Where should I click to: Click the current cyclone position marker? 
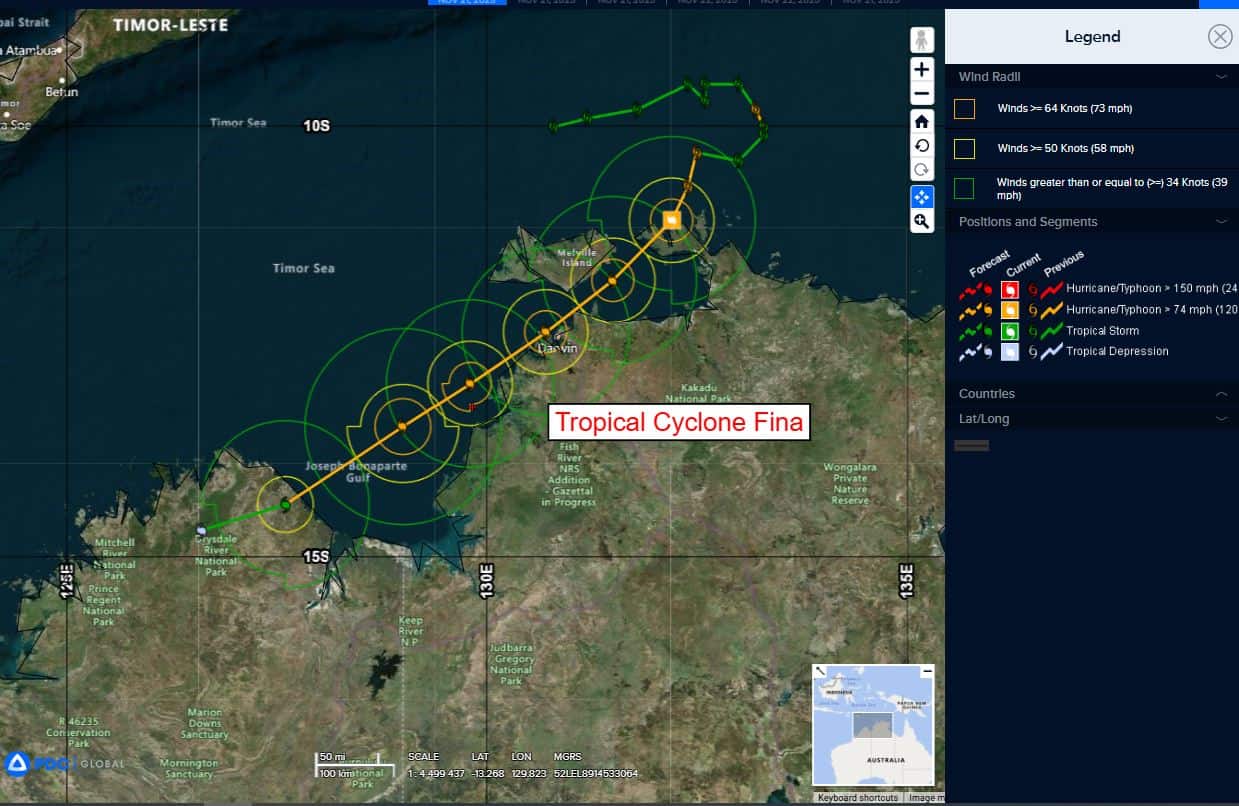(x=671, y=220)
